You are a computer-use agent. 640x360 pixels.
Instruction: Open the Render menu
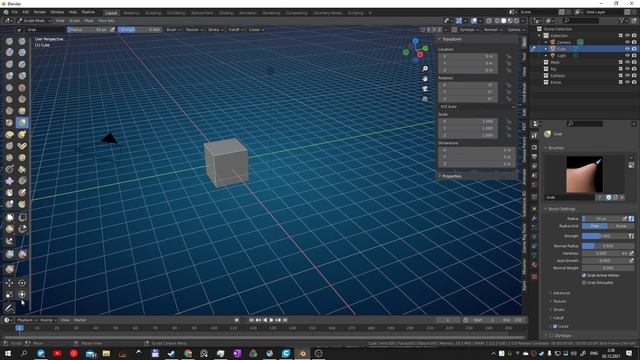click(40, 12)
